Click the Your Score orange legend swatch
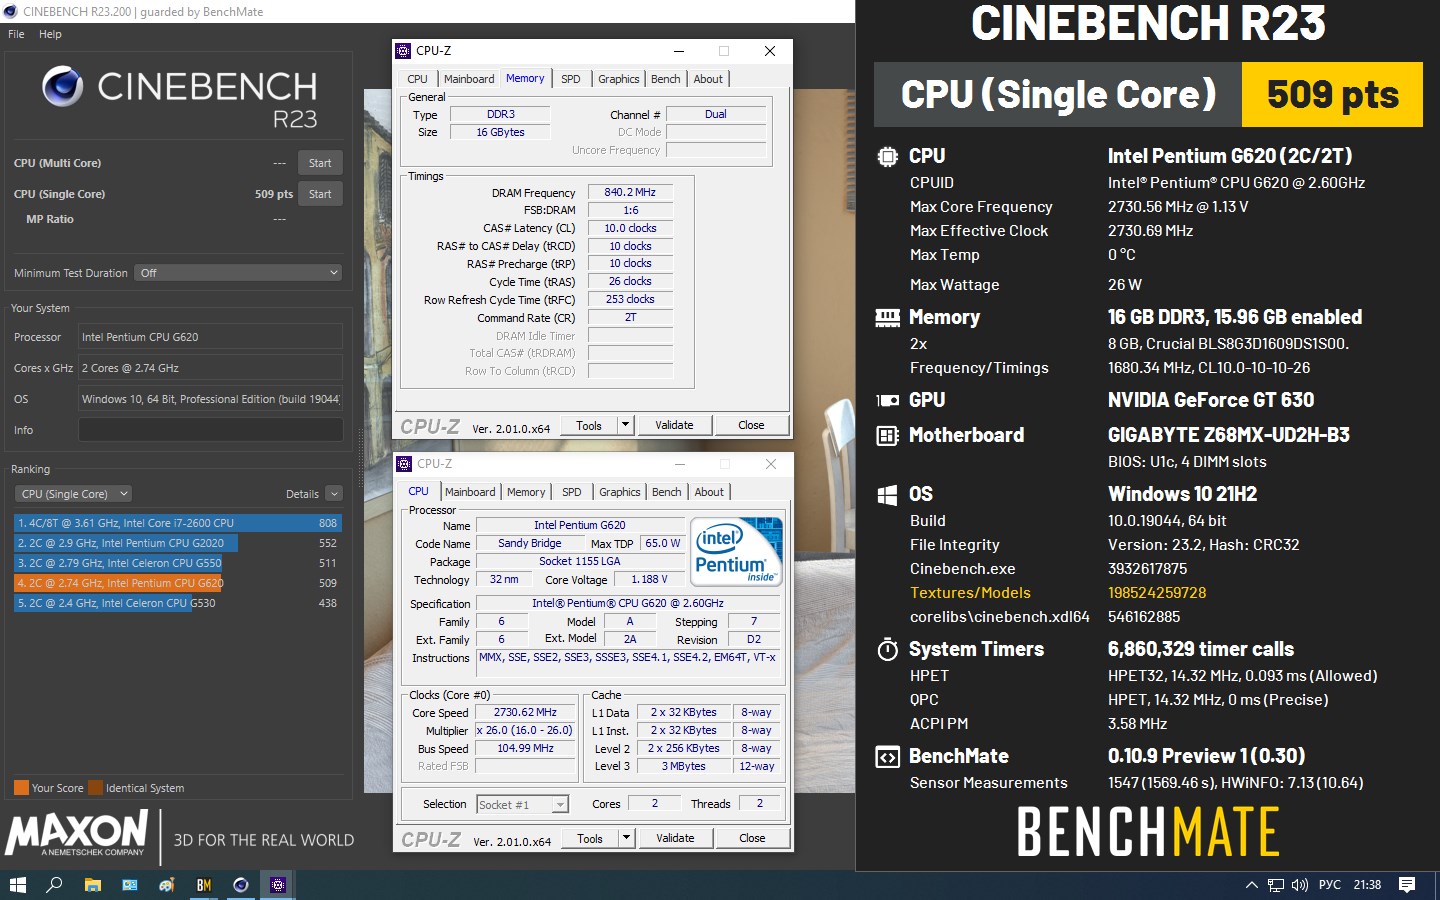Viewport: 1440px width, 900px height. click(x=21, y=788)
